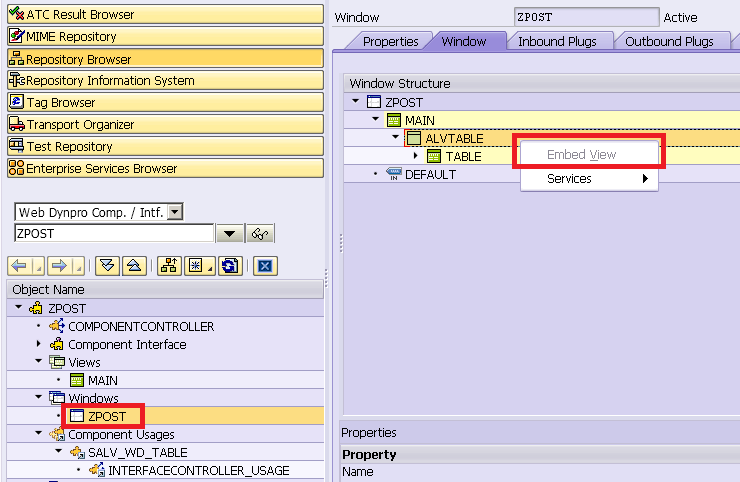Image resolution: width=740 pixels, height=482 pixels.
Task: Select ZPOST window in object tree
Action: point(107,416)
